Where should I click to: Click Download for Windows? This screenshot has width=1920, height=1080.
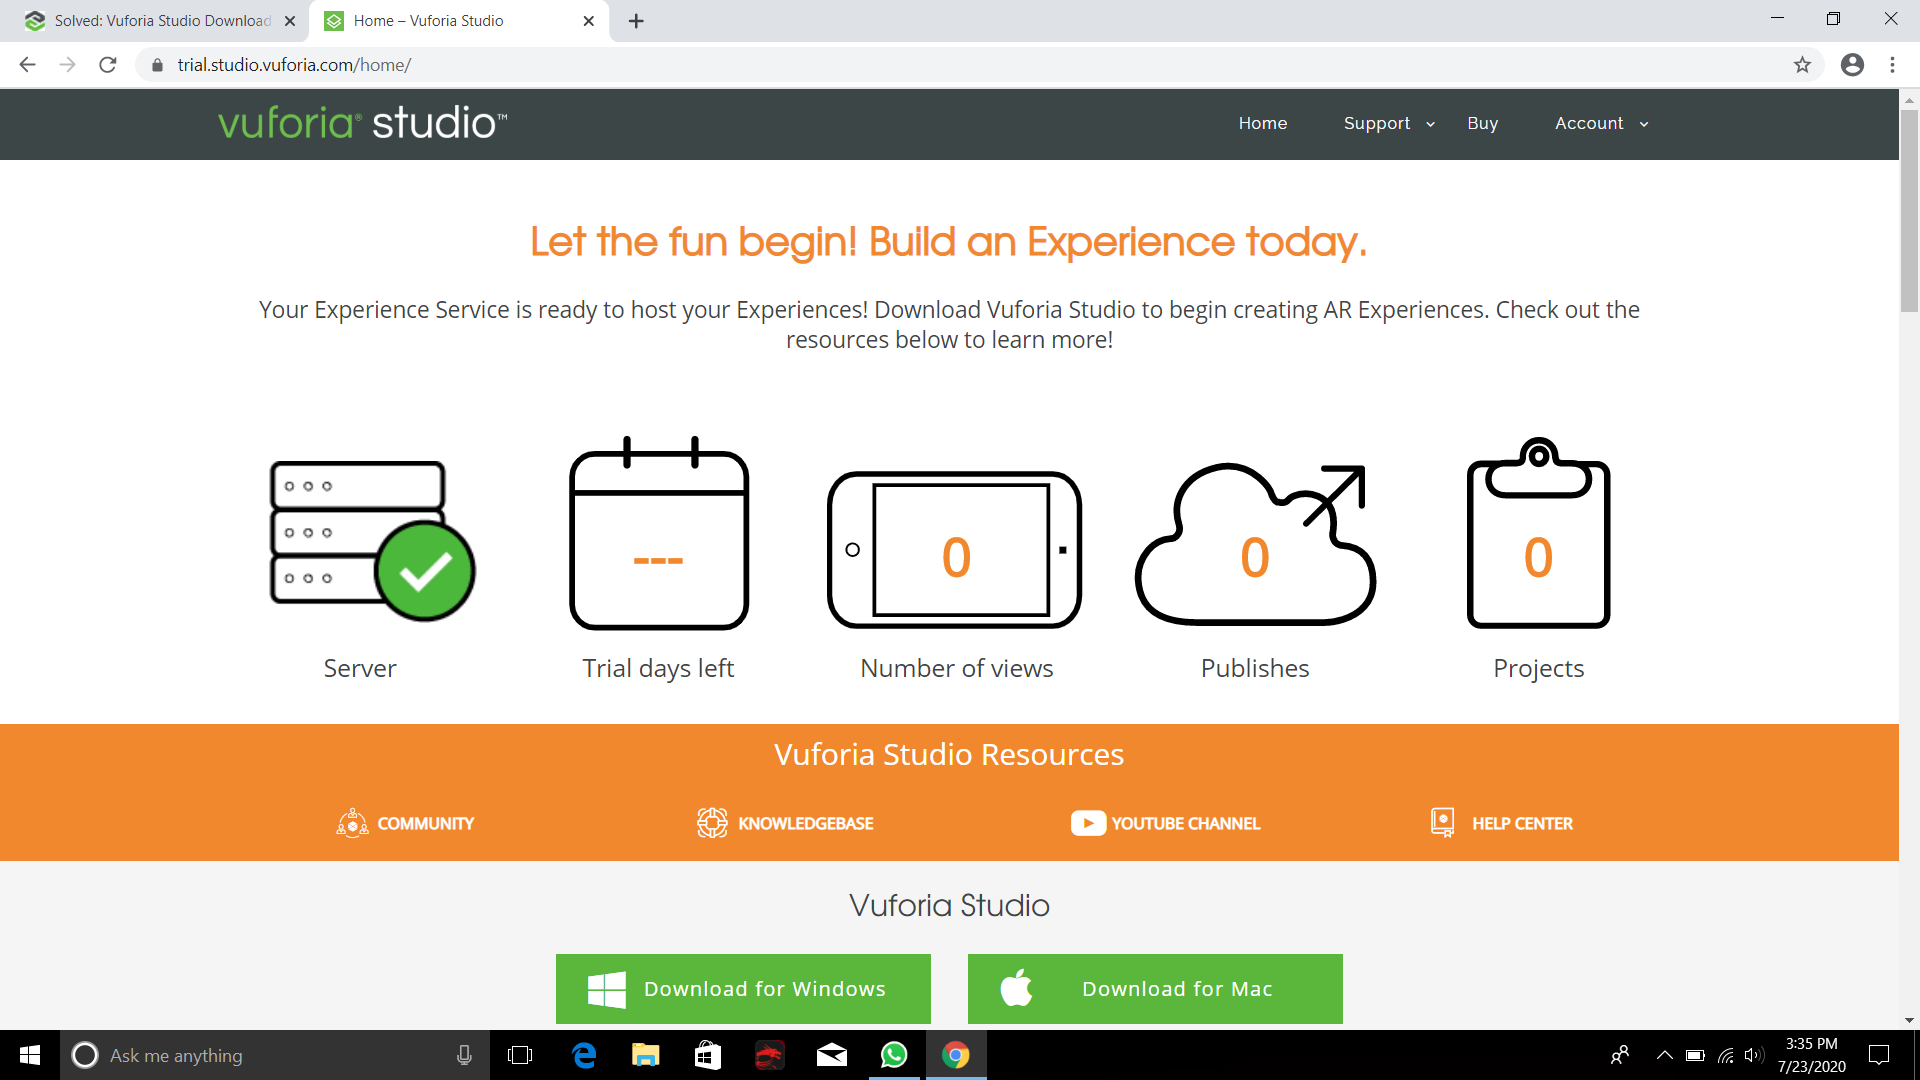click(x=742, y=988)
